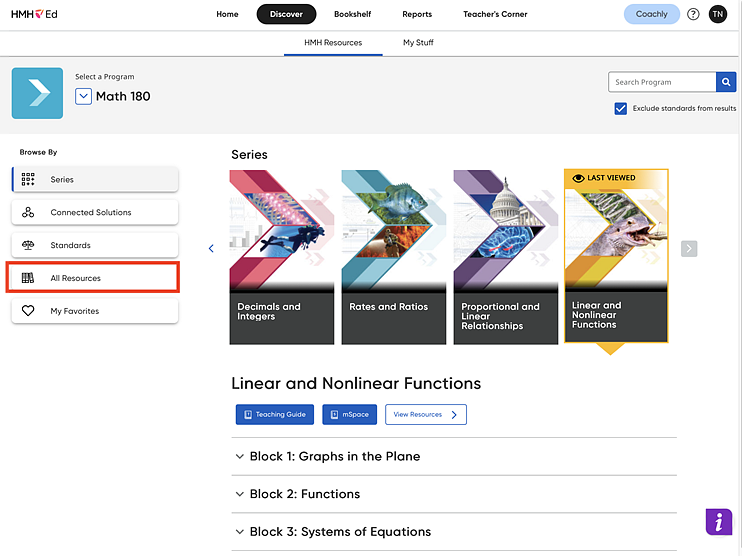Click the Coachly button

tap(652, 14)
